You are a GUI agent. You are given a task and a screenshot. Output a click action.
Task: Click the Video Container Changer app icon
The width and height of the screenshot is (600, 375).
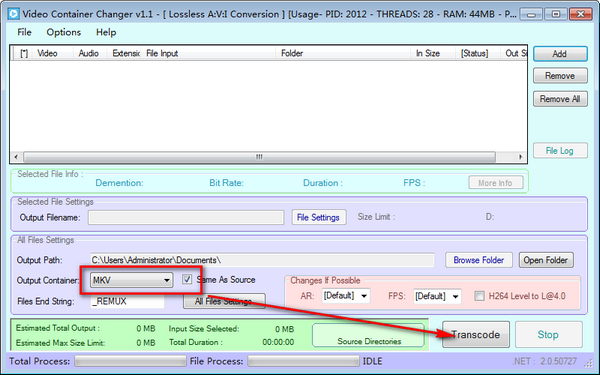tap(13, 14)
